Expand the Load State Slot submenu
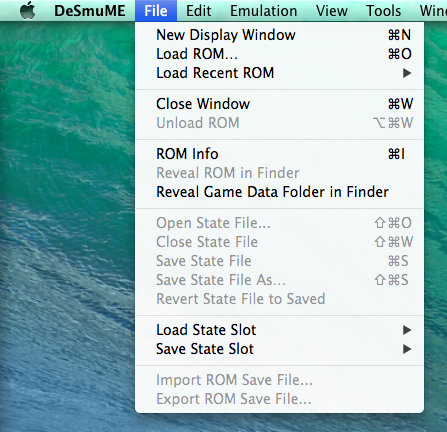 coord(279,330)
